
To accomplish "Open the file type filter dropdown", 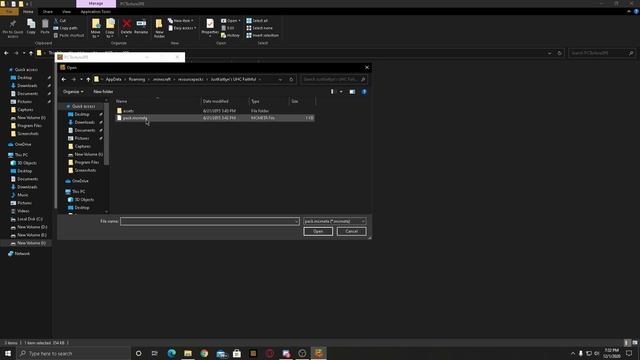I will click(x=334, y=221).
